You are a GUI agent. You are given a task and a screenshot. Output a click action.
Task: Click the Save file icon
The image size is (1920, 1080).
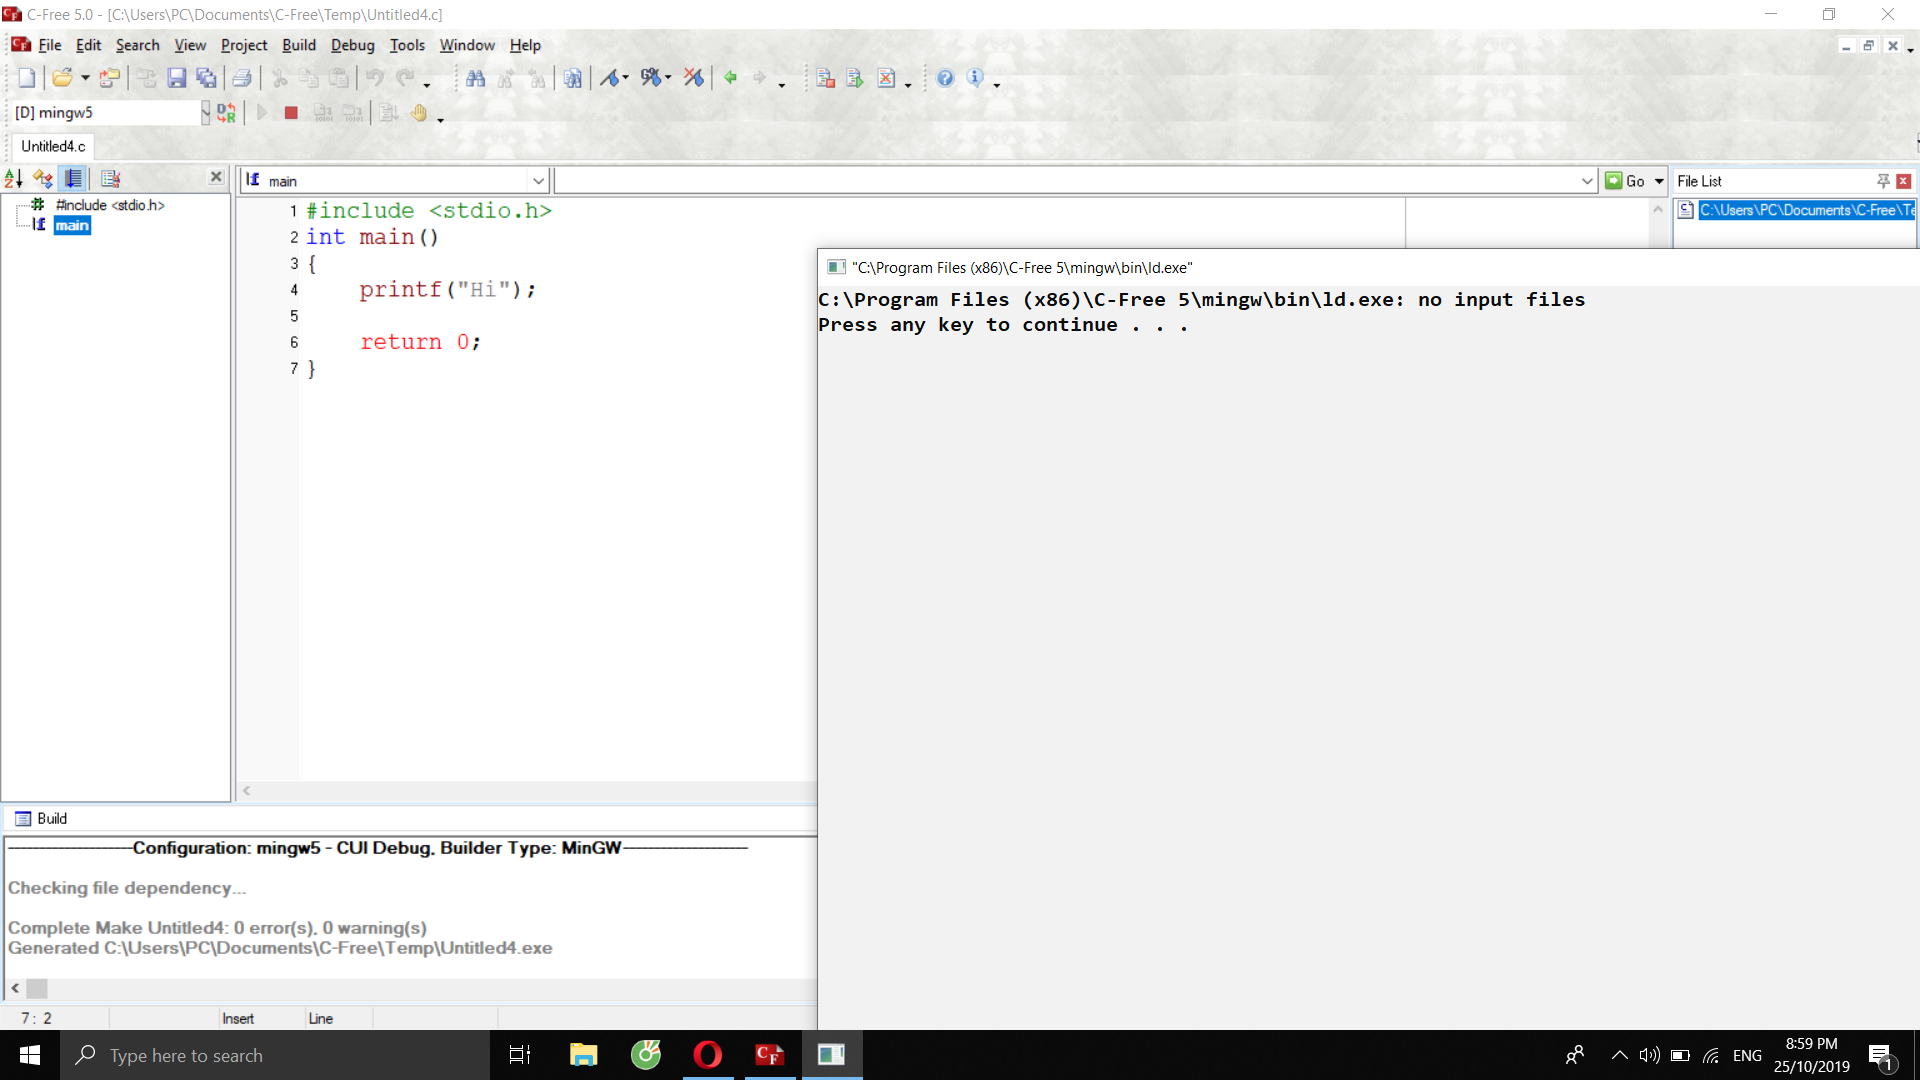pyautogui.click(x=177, y=78)
